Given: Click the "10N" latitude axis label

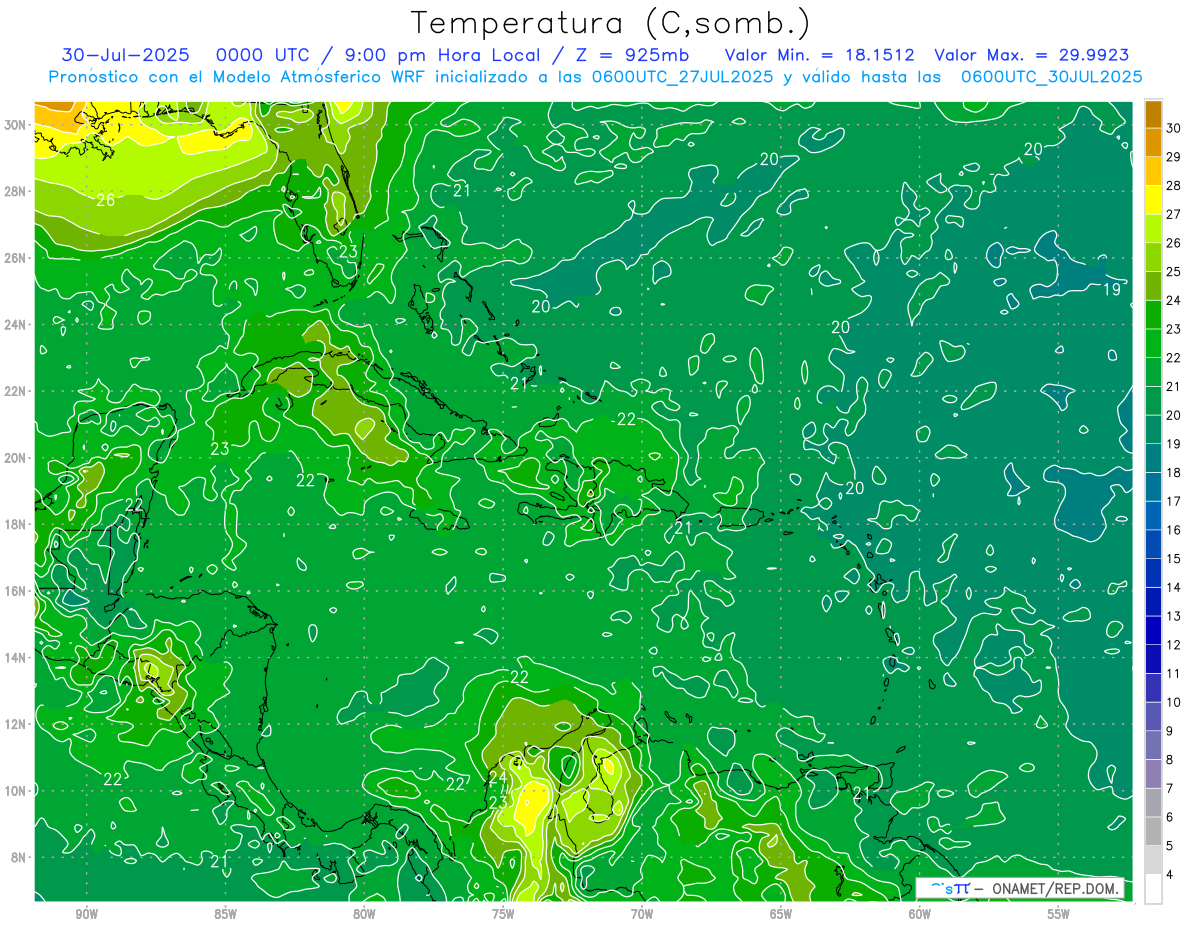Looking at the screenshot, I should point(16,790).
